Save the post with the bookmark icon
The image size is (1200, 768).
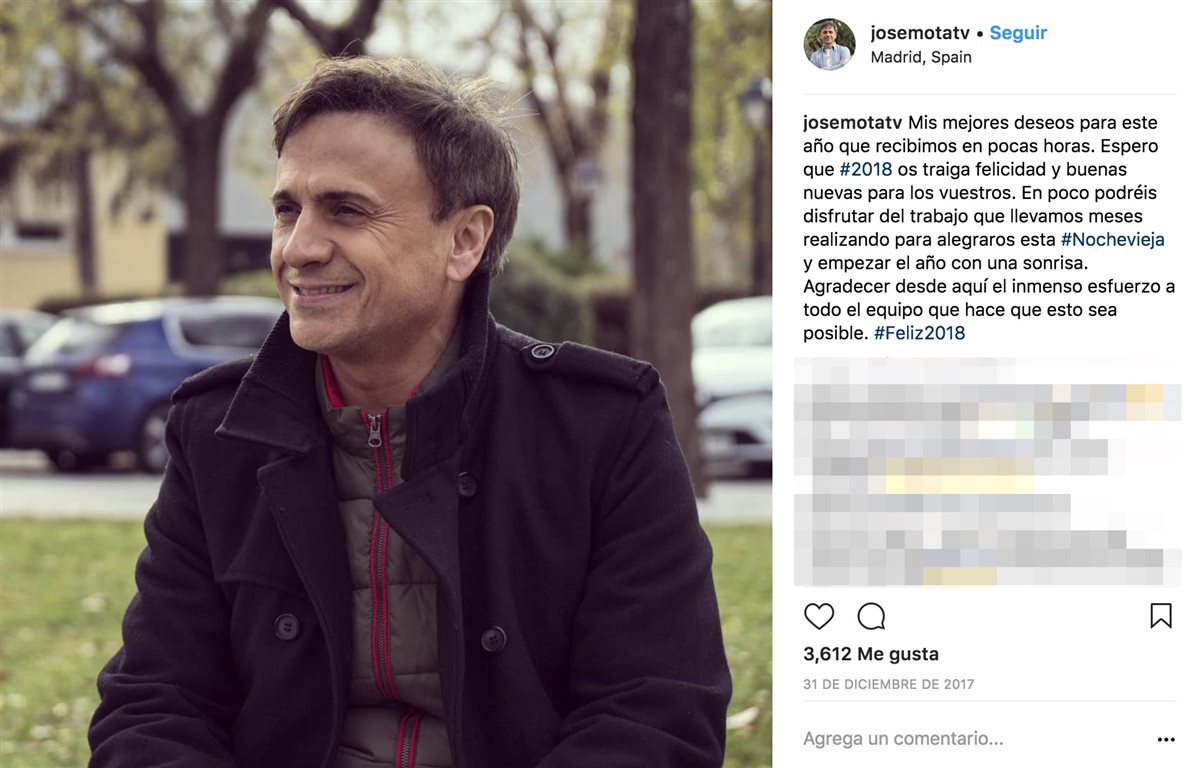[x=1160, y=616]
